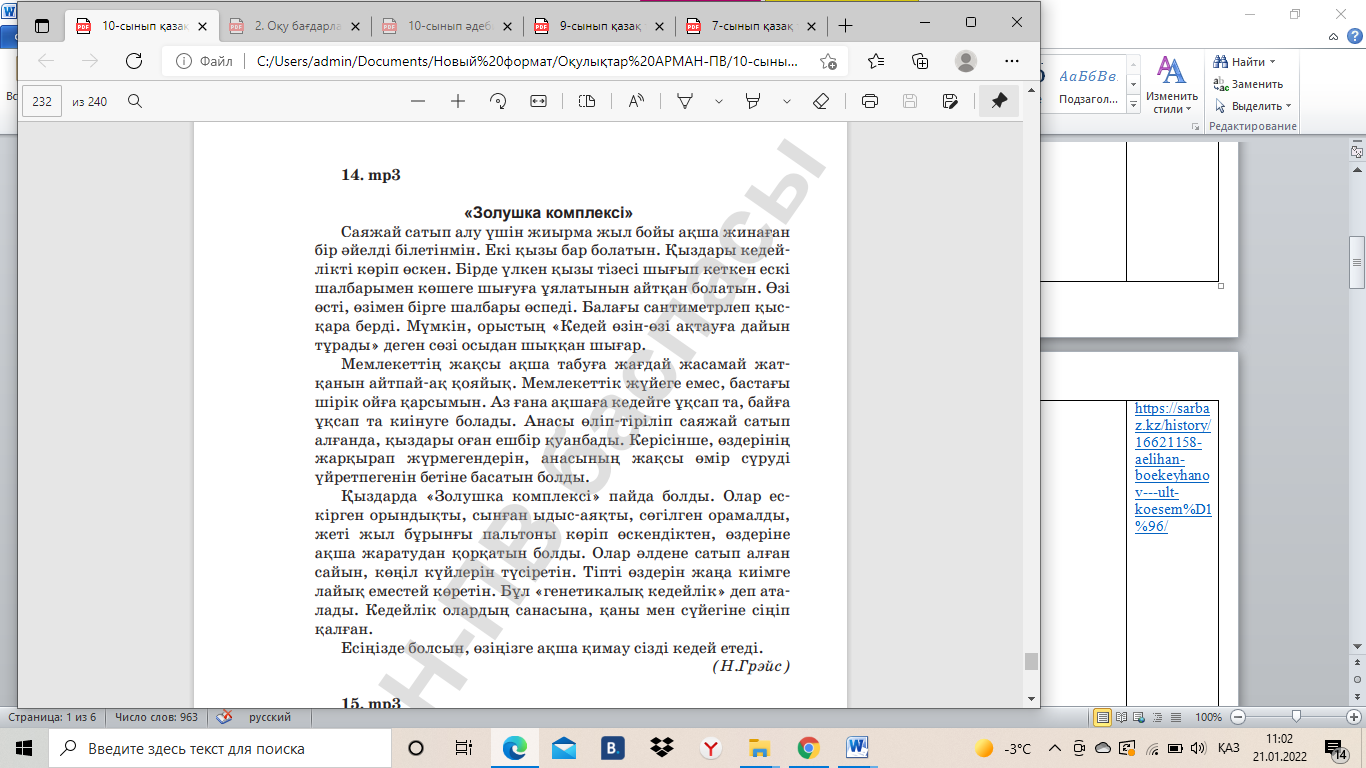The width and height of the screenshot is (1366, 768).
Task: Switch Word to Full Screen Reading view
Action: pyautogui.click(x=1122, y=717)
